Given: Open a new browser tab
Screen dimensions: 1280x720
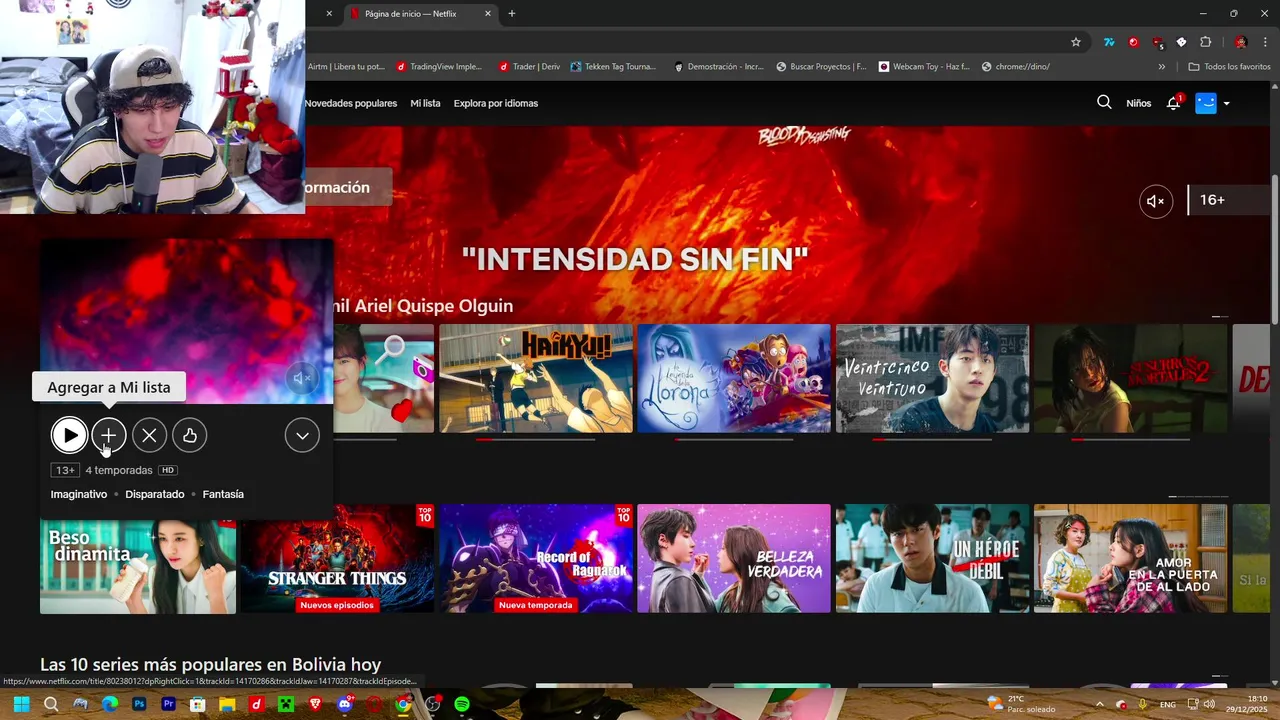Looking at the screenshot, I should point(512,14).
